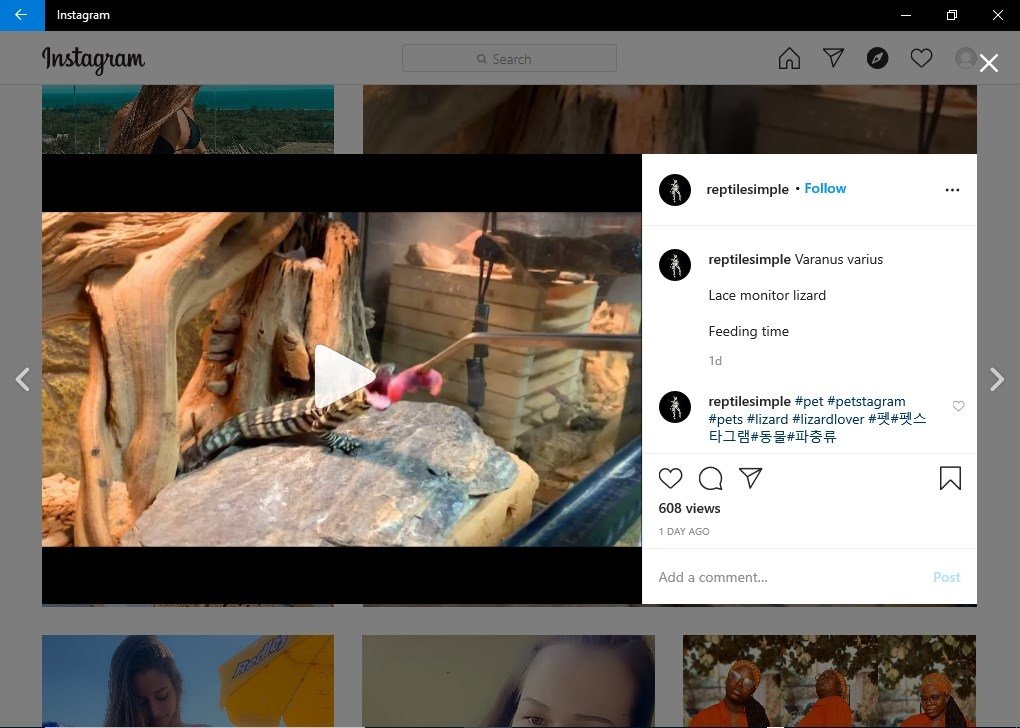Image resolution: width=1020 pixels, height=728 pixels.
Task: Open bottom middle face close-up thumbnail
Action: click(x=508, y=681)
